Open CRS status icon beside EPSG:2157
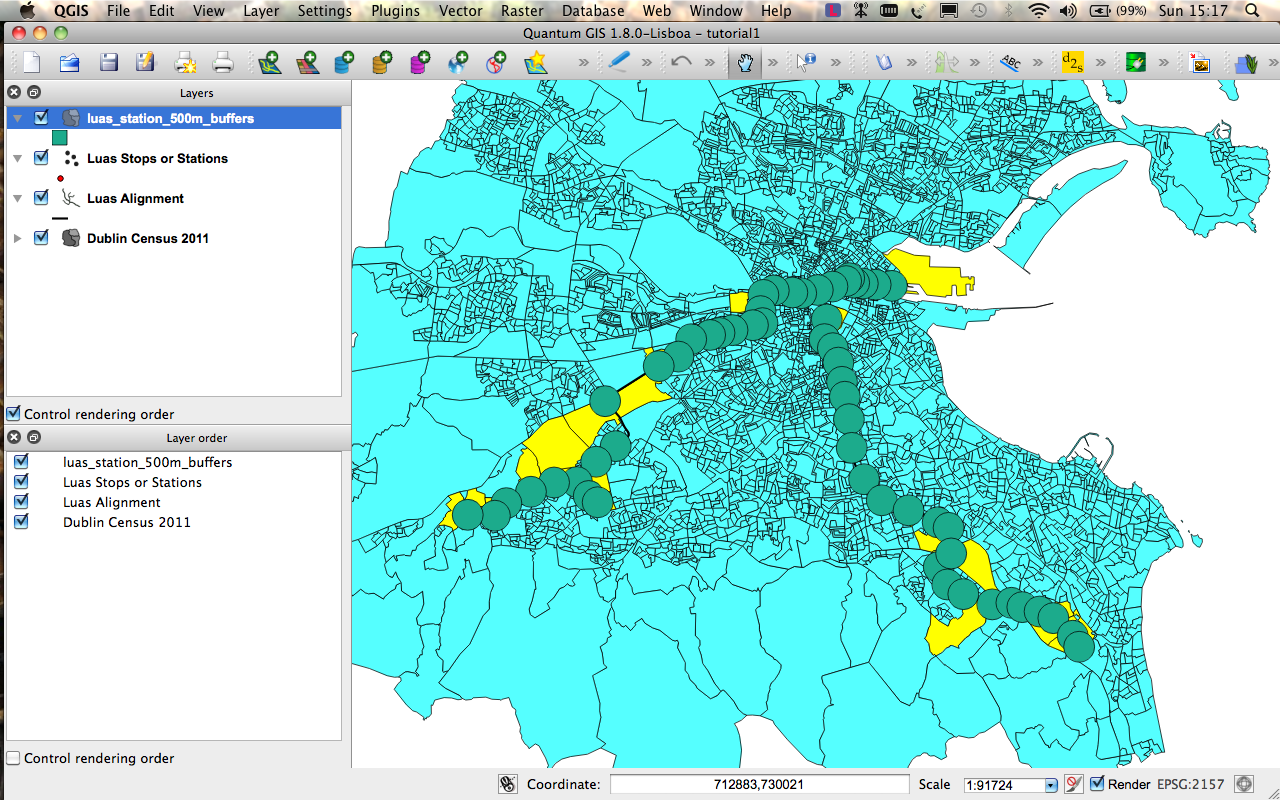Image resolution: width=1280 pixels, height=800 pixels. pos(1244,784)
